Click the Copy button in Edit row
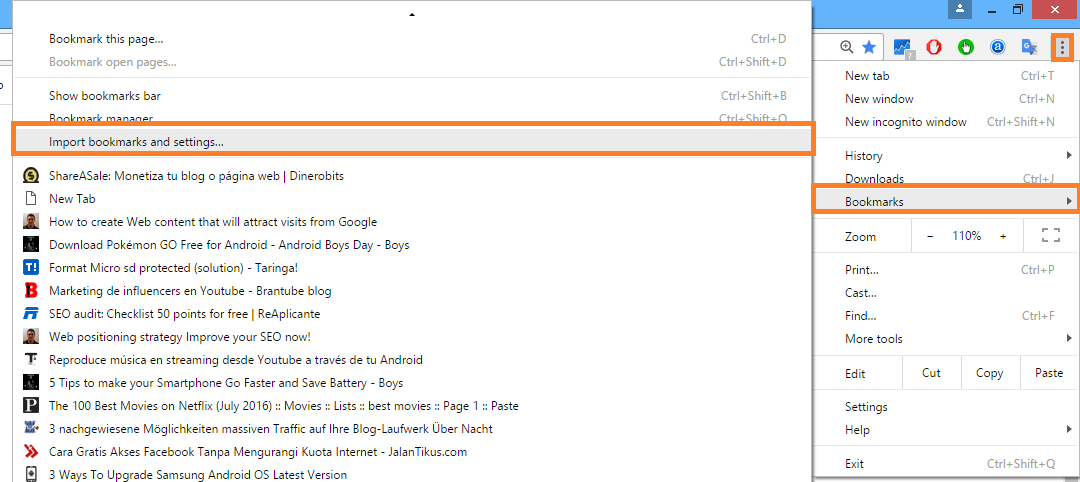The image size is (1080, 482). (989, 373)
